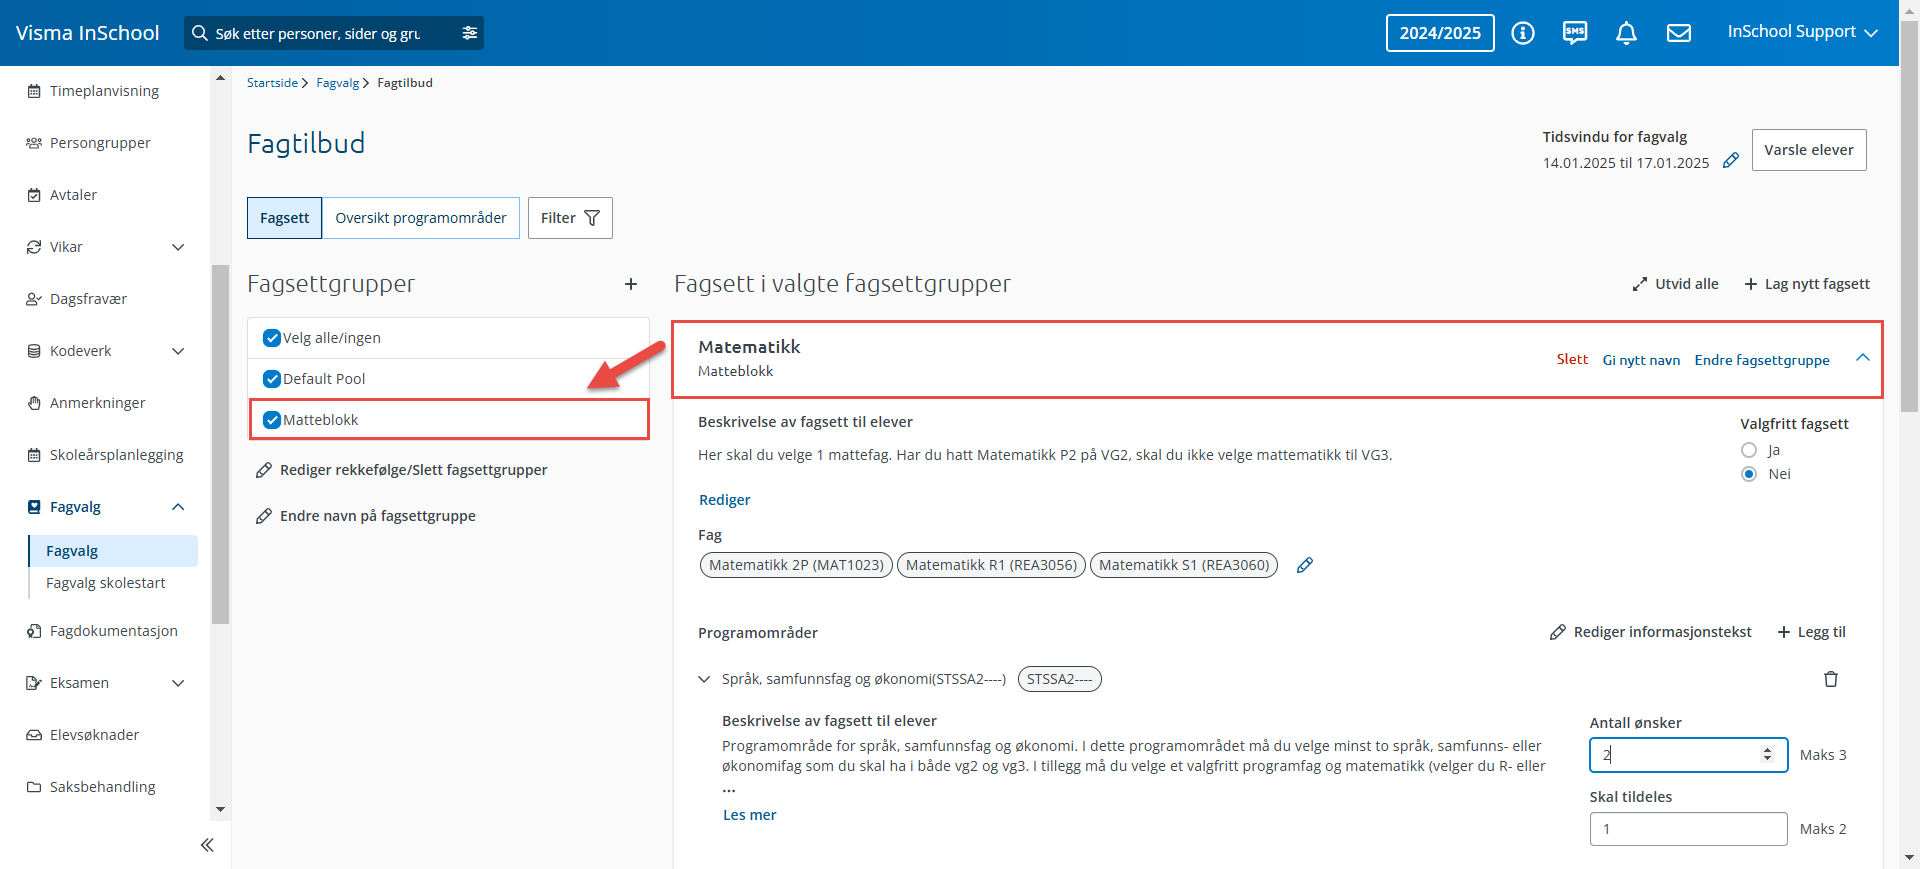The height and width of the screenshot is (869, 1920).
Task: Collapse the Språk, samfunnsfag og økonomi row
Action: point(704,679)
